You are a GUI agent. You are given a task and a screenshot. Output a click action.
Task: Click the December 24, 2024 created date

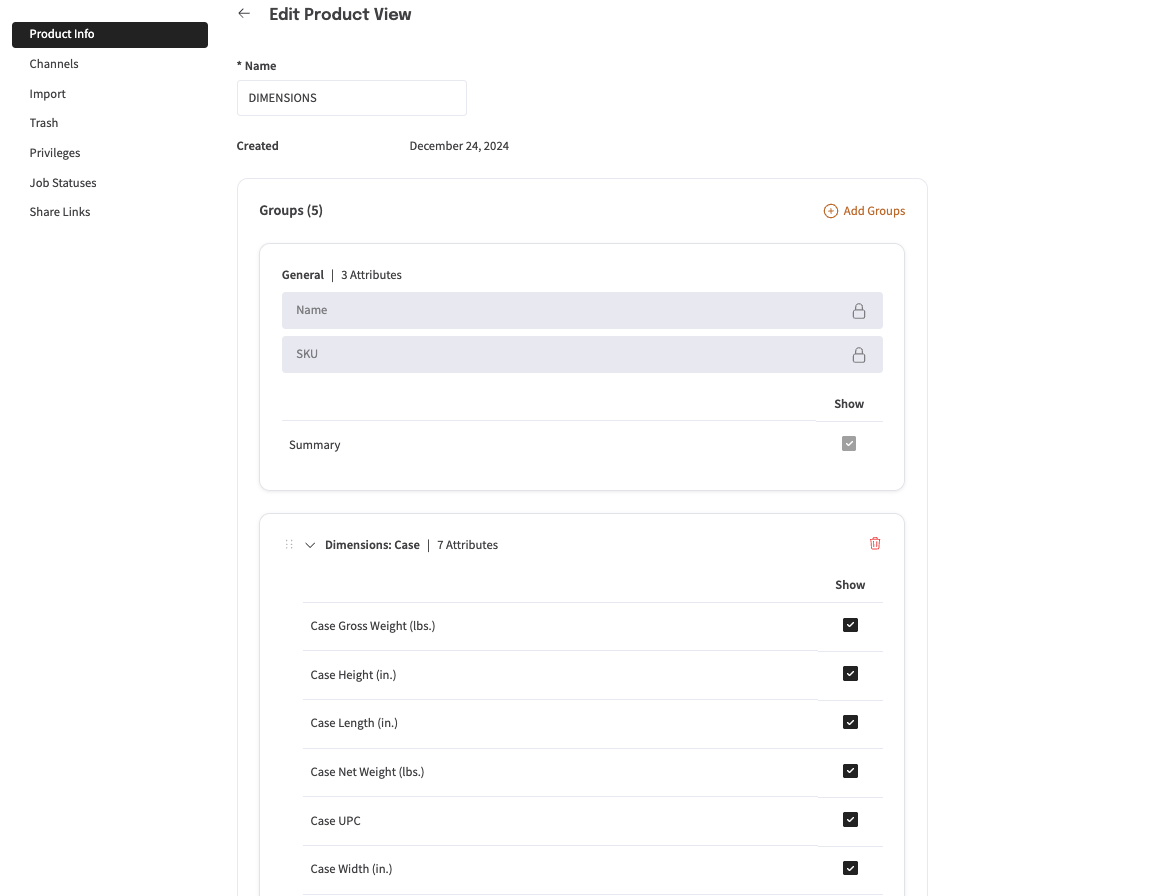[459, 146]
